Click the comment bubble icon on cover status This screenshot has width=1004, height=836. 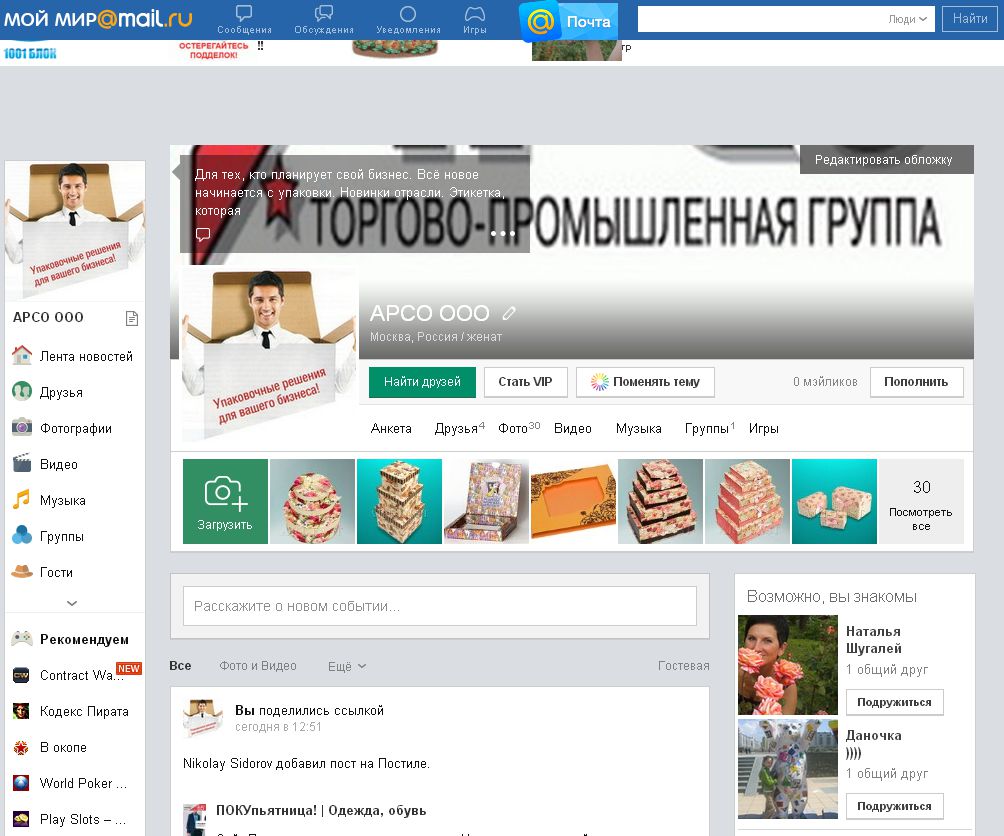pos(203,234)
